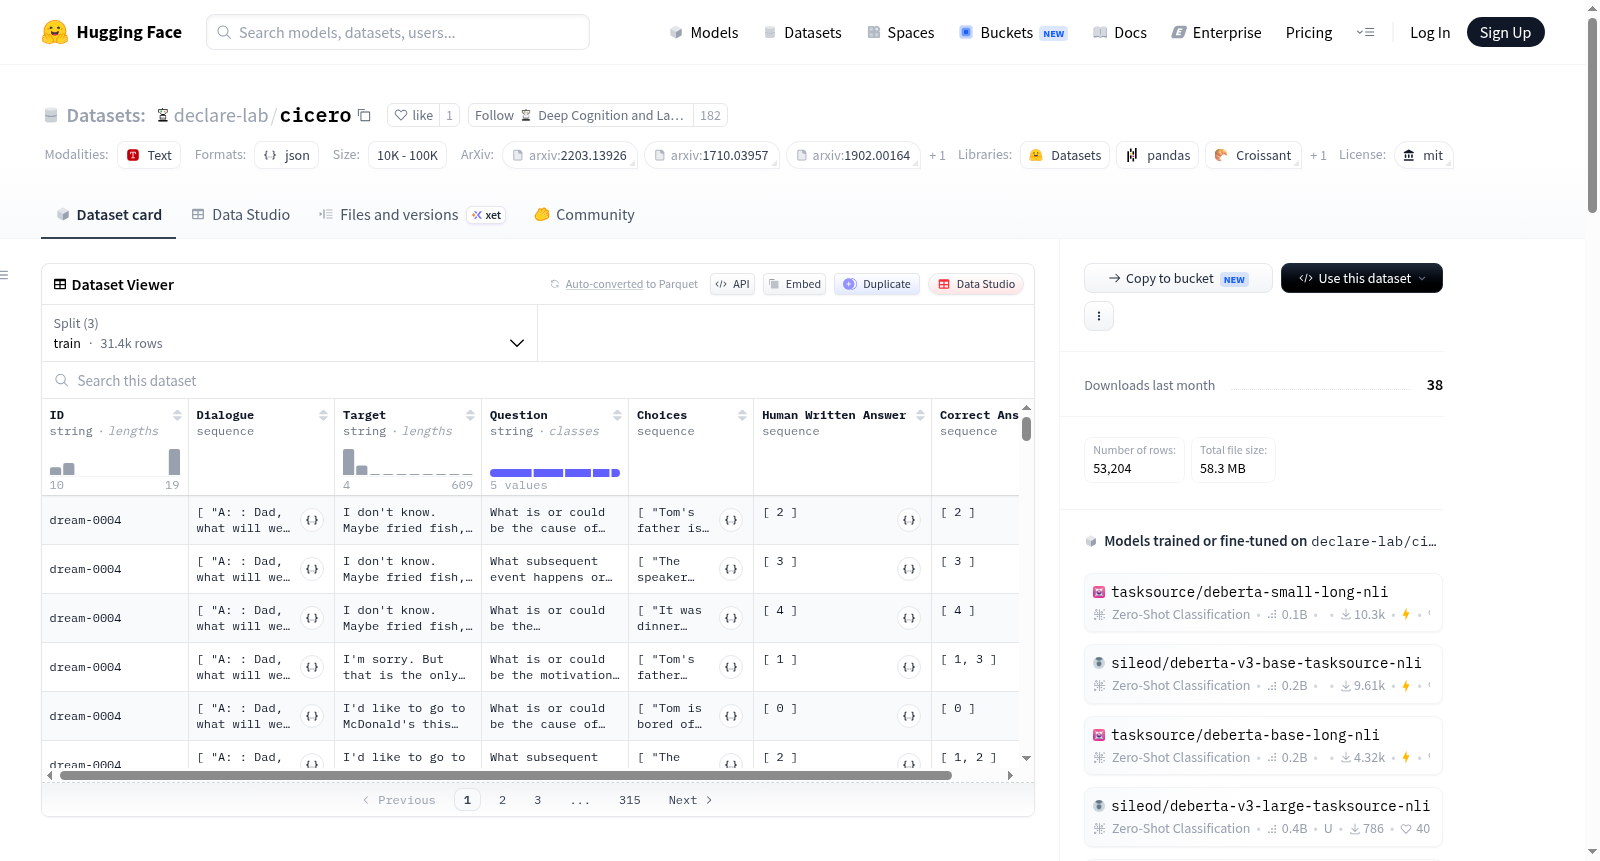Click the mit license tag
The image size is (1600, 861).
point(1423,155)
